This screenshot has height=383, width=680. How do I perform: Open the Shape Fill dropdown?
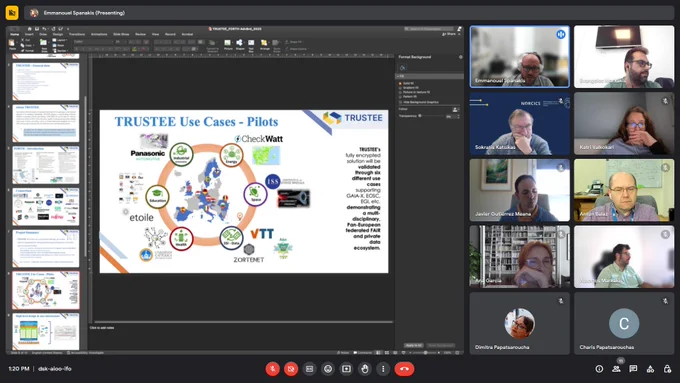294,42
